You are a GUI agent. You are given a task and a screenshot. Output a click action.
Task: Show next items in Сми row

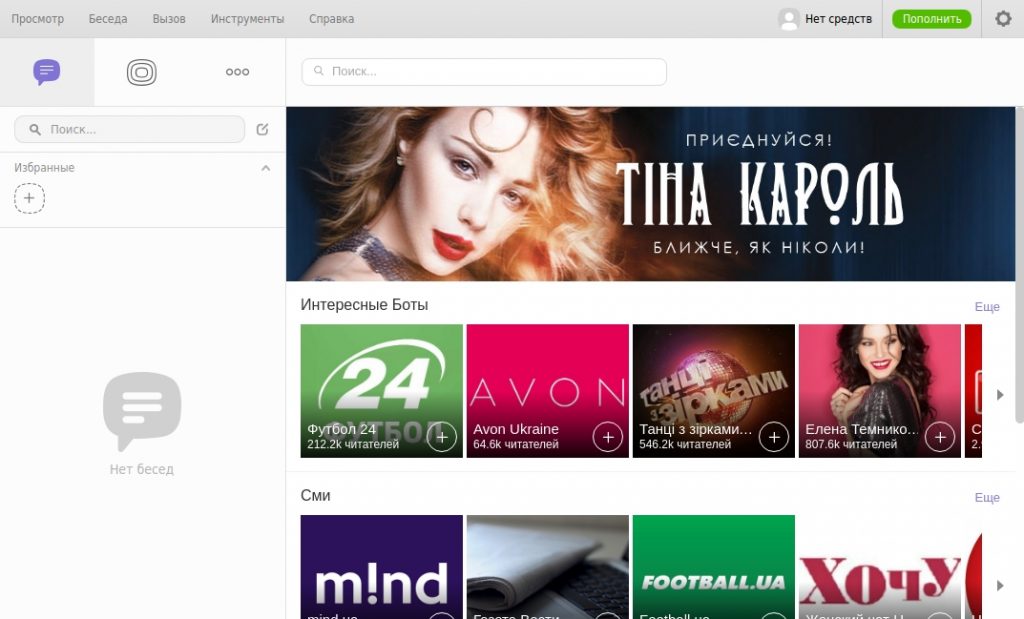tap(1000, 586)
